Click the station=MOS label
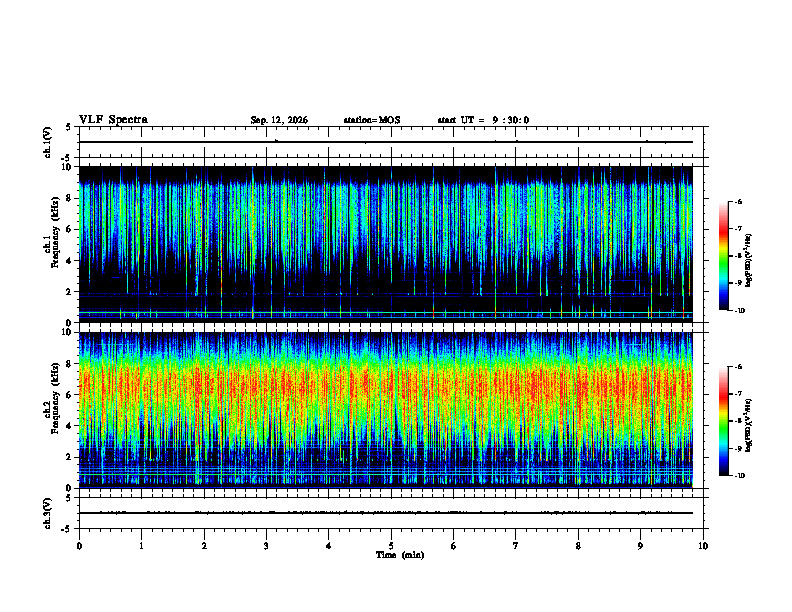Screen dimensions: 792x612 coord(372,120)
